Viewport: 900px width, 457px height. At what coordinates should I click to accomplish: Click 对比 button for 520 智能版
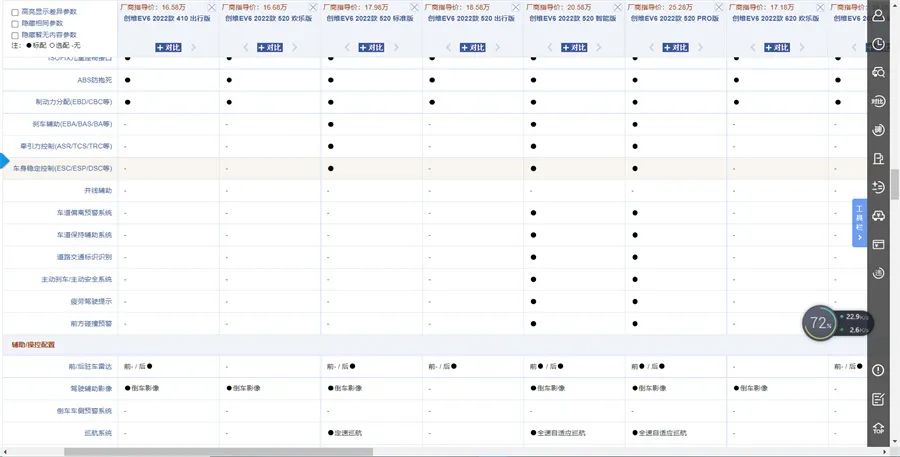pyautogui.click(x=574, y=47)
